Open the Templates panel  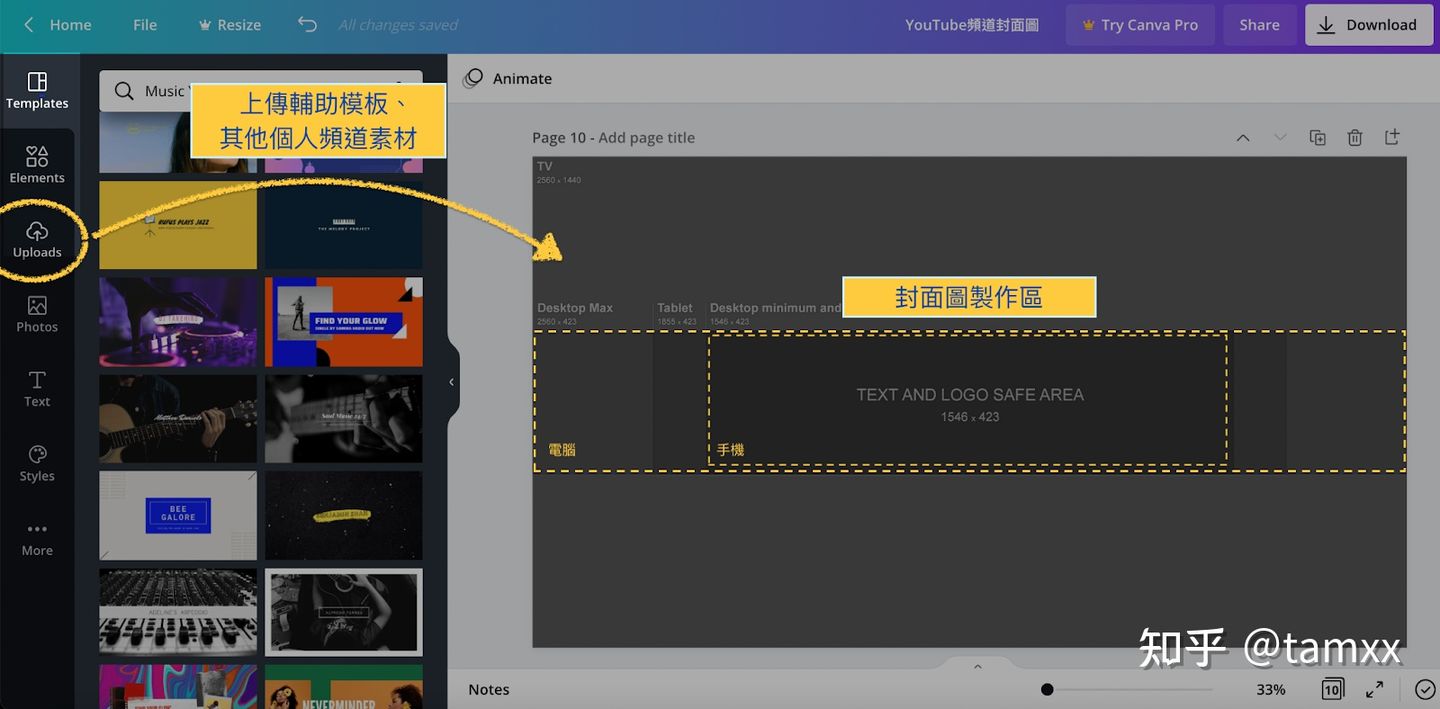tap(37, 90)
